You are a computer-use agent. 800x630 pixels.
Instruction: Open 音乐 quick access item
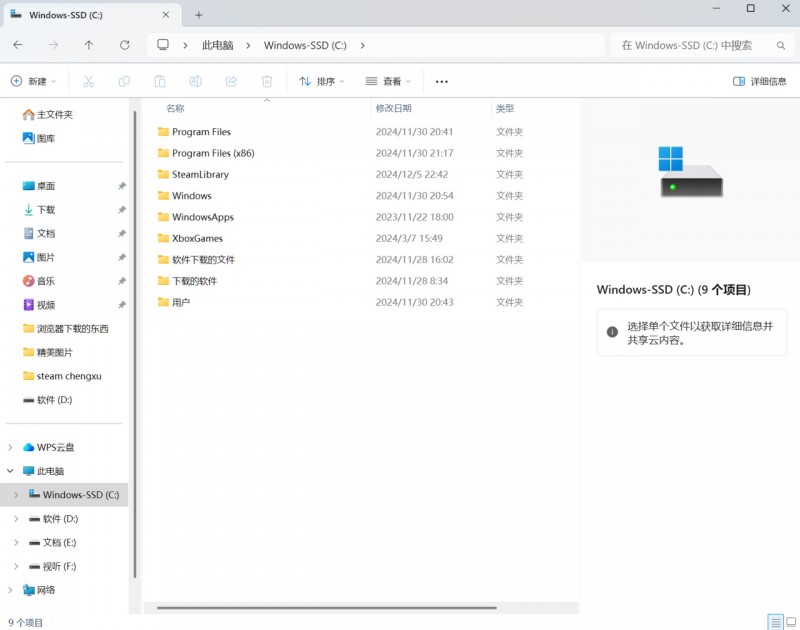39,281
